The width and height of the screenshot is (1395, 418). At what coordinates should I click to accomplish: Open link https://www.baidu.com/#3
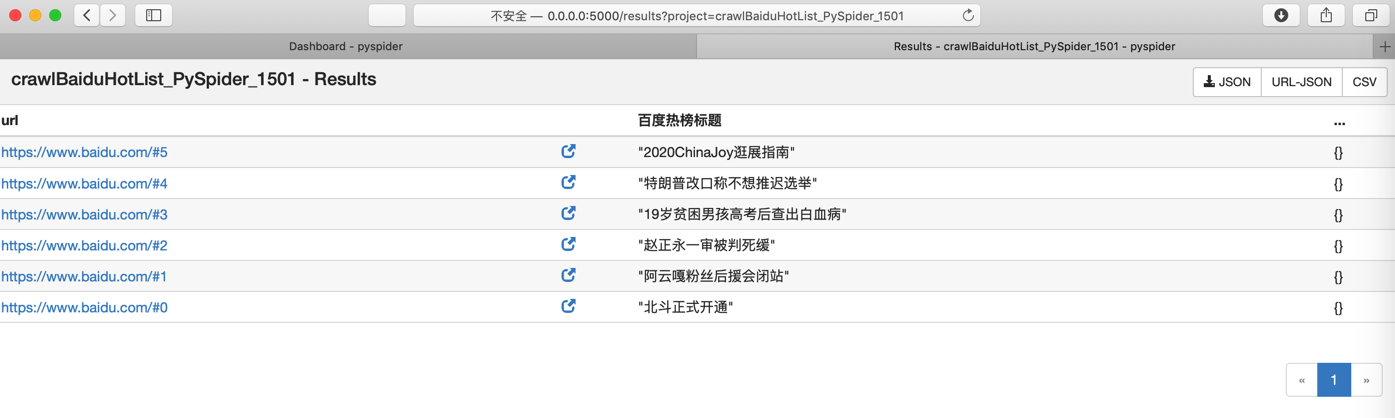click(84, 214)
